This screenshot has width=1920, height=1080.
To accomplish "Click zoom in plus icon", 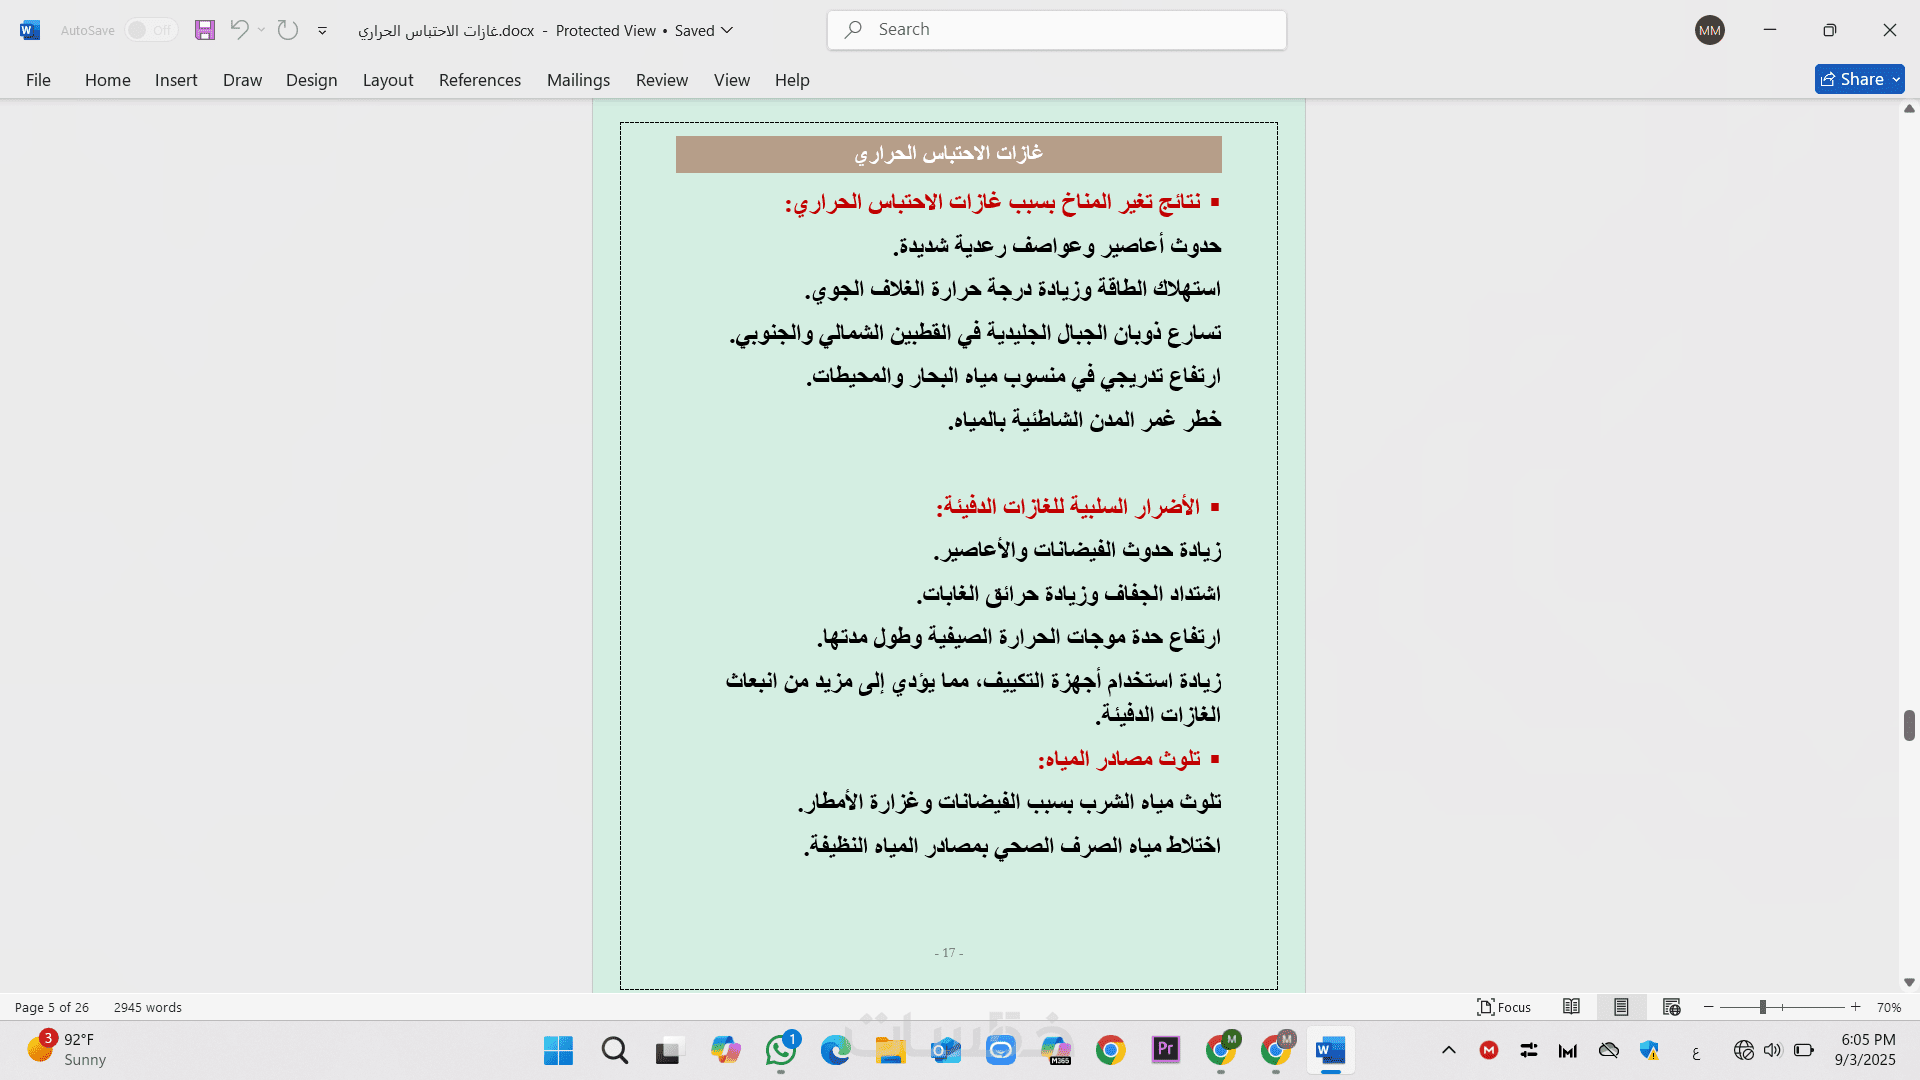I will tap(1856, 1007).
